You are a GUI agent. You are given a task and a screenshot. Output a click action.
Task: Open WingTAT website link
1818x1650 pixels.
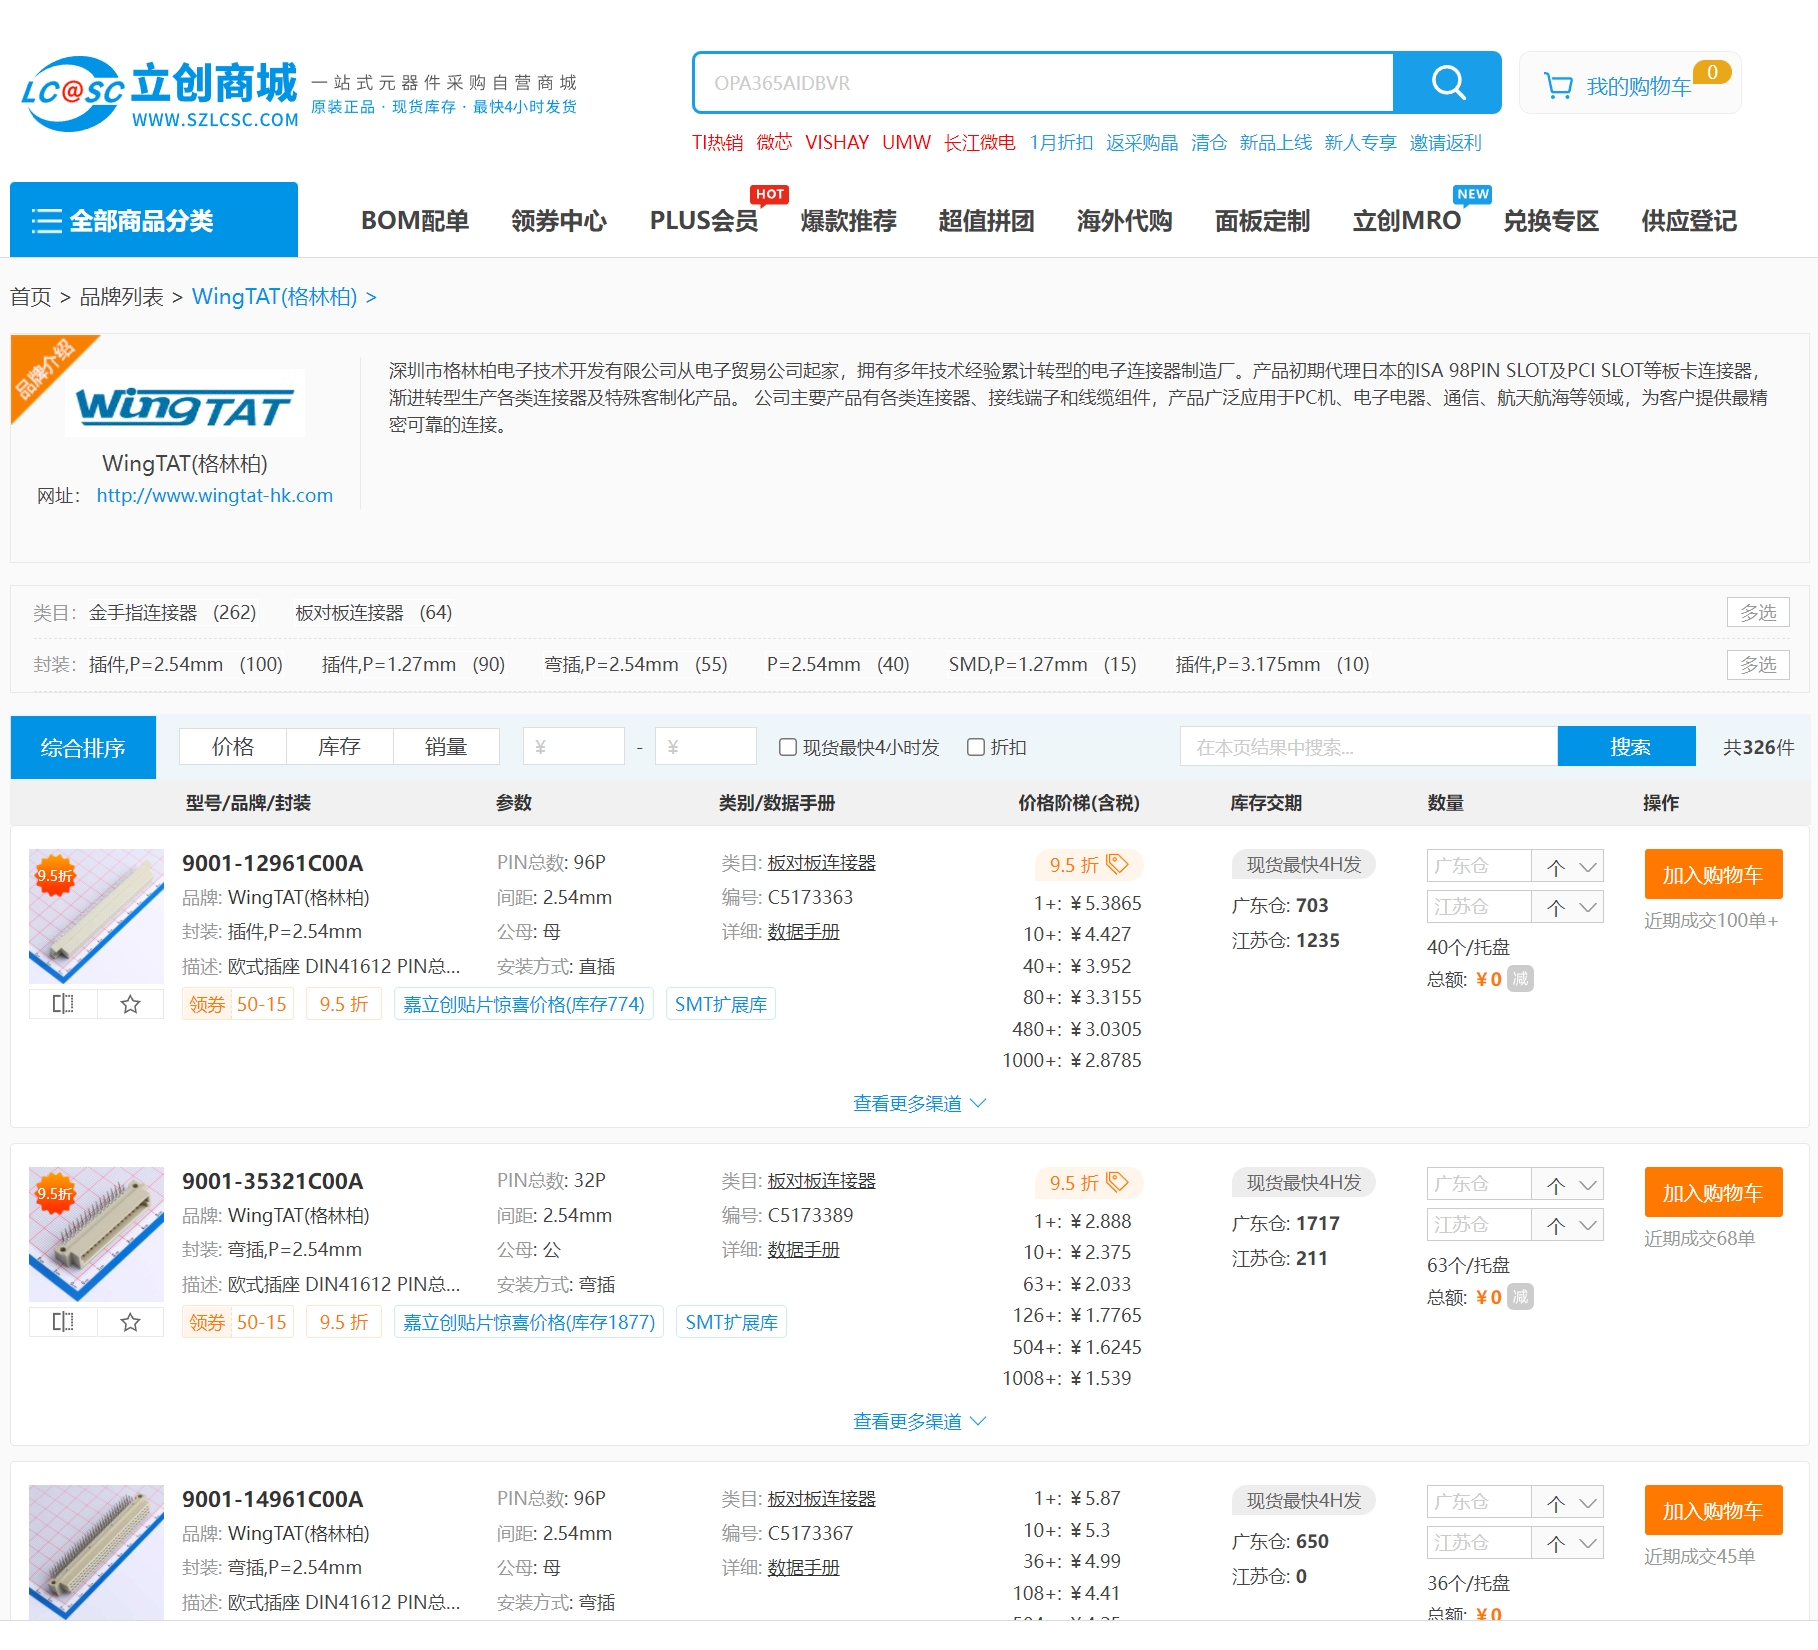214,495
